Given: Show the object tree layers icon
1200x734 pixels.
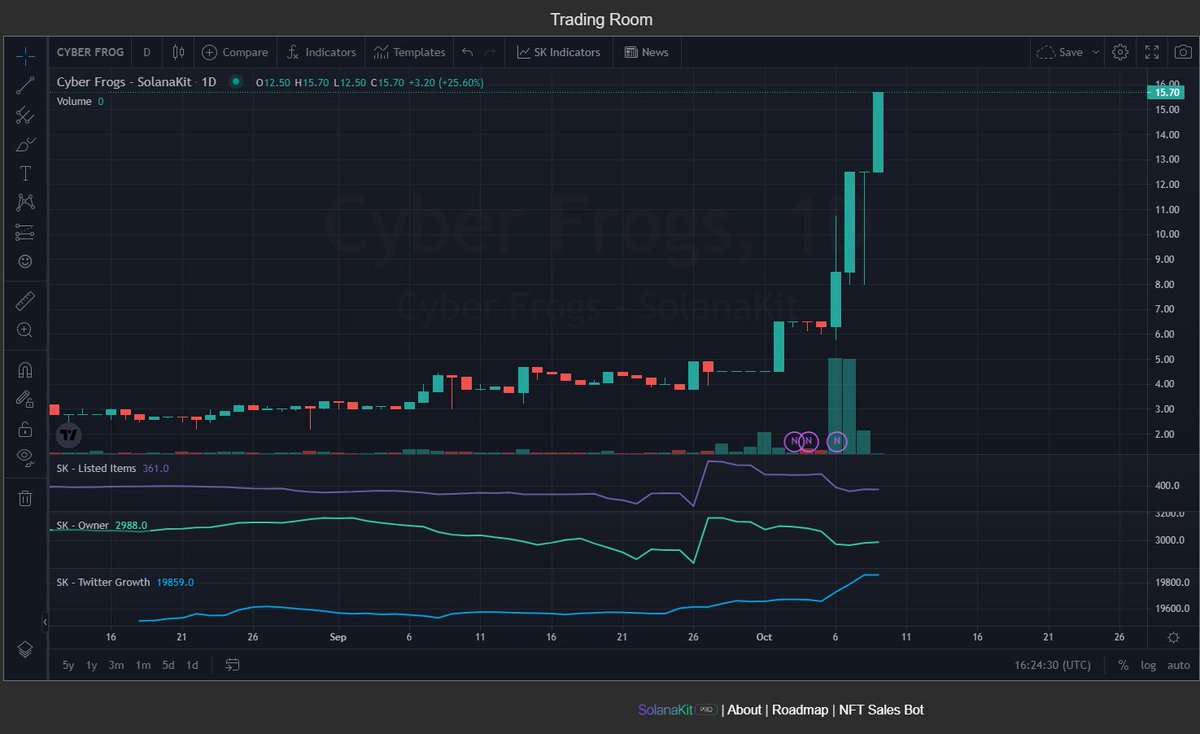Looking at the screenshot, I should pyautogui.click(x=25, y=649).
